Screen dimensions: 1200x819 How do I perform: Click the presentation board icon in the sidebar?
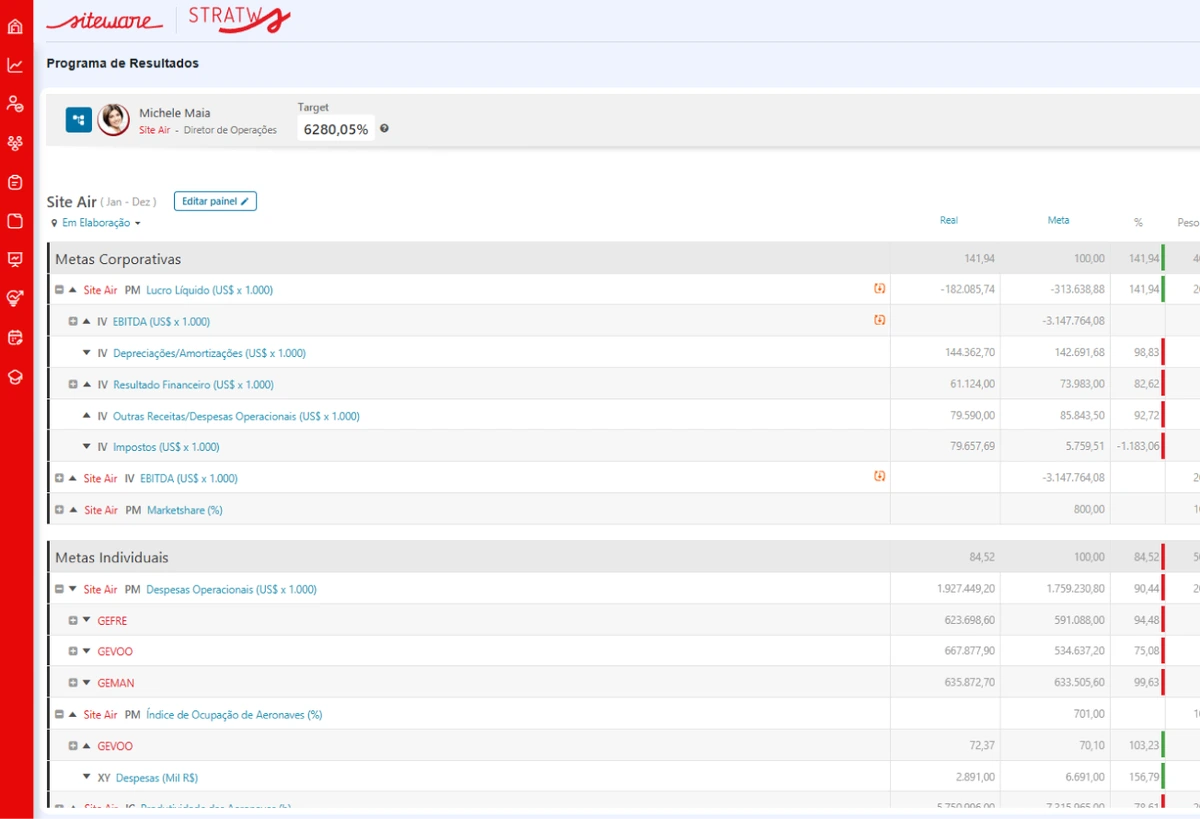[15, 260]
